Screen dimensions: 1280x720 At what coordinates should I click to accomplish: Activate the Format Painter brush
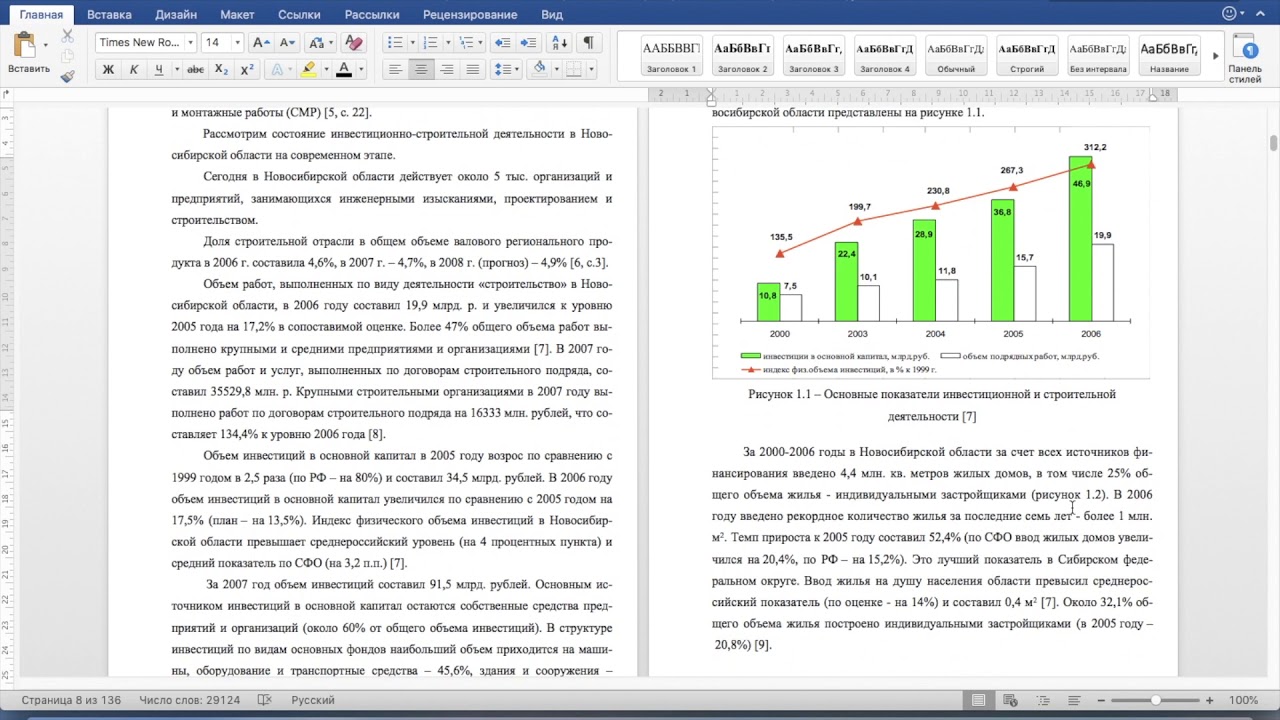(x=67, y=76)
